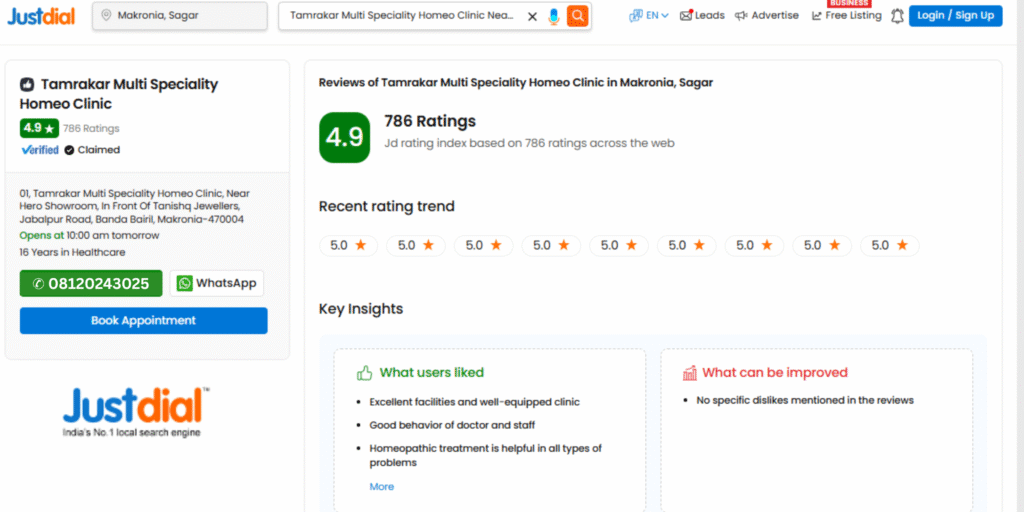The width and height of the screenshot is (1024, 512).
Task: Click Book Appointment button
Action: [x=144, y=321]
